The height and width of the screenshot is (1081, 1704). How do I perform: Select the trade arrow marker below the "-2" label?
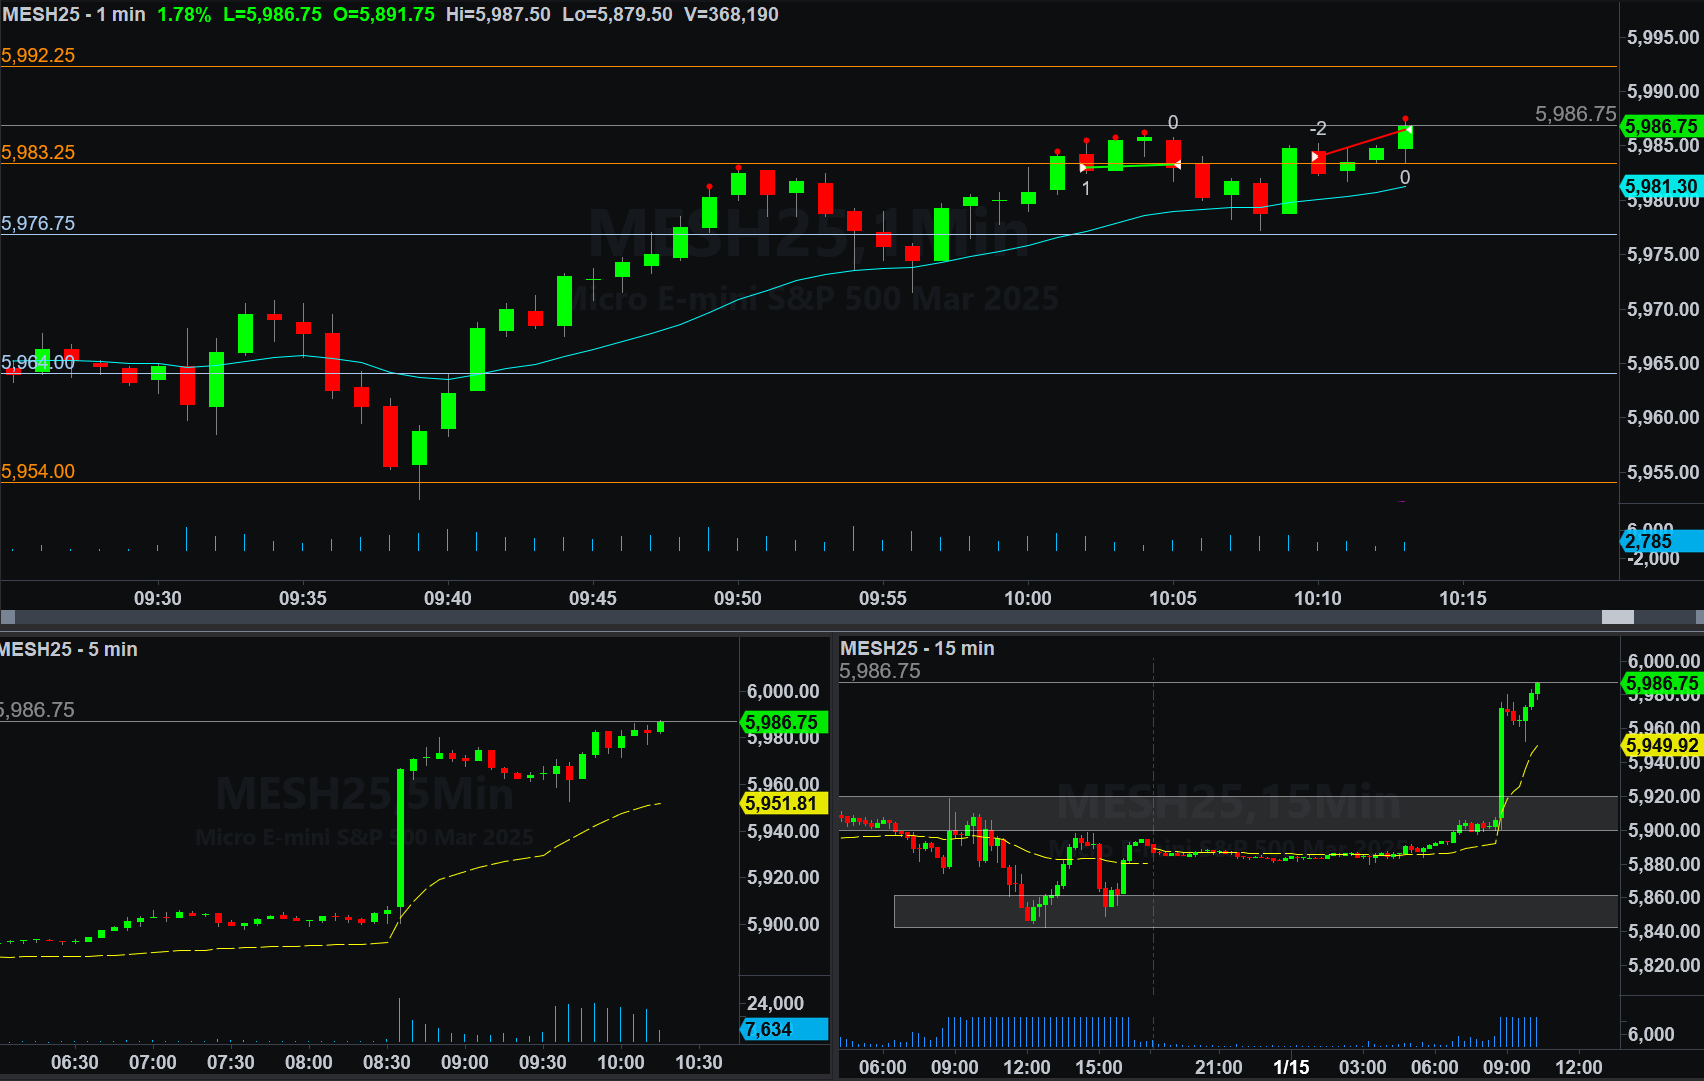(x=1317, y=156)
